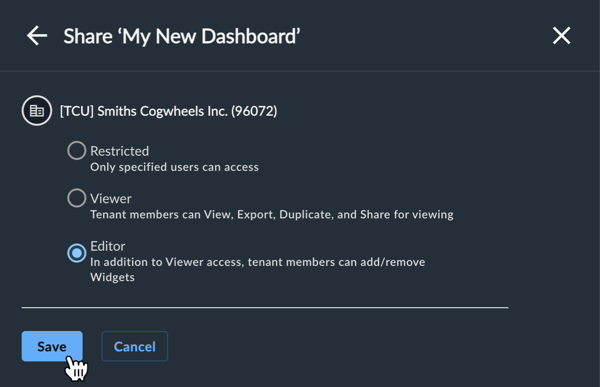Click the 'Editor' option label
This screenshot has height=387, width=600.
108,246
